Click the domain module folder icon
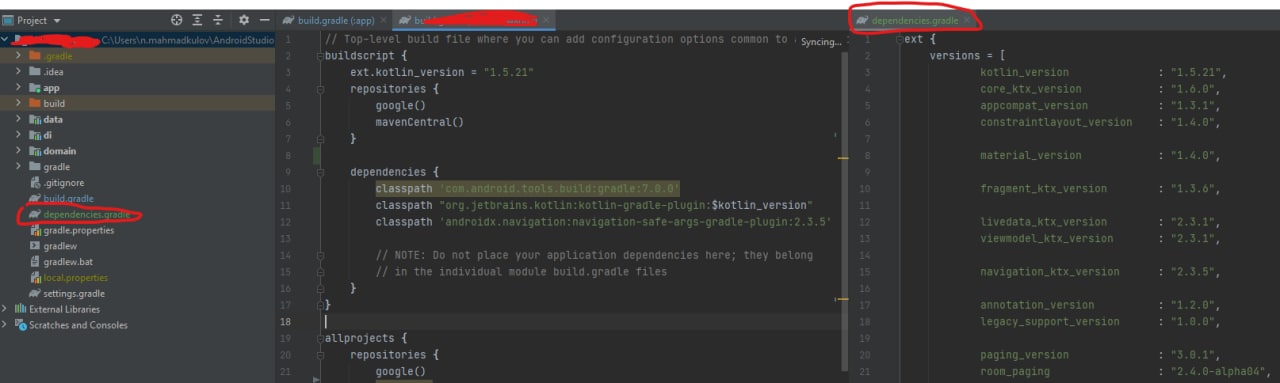The height and width of the screenshot is (383, 1280). pyautogui.click(x=35, y=151)
